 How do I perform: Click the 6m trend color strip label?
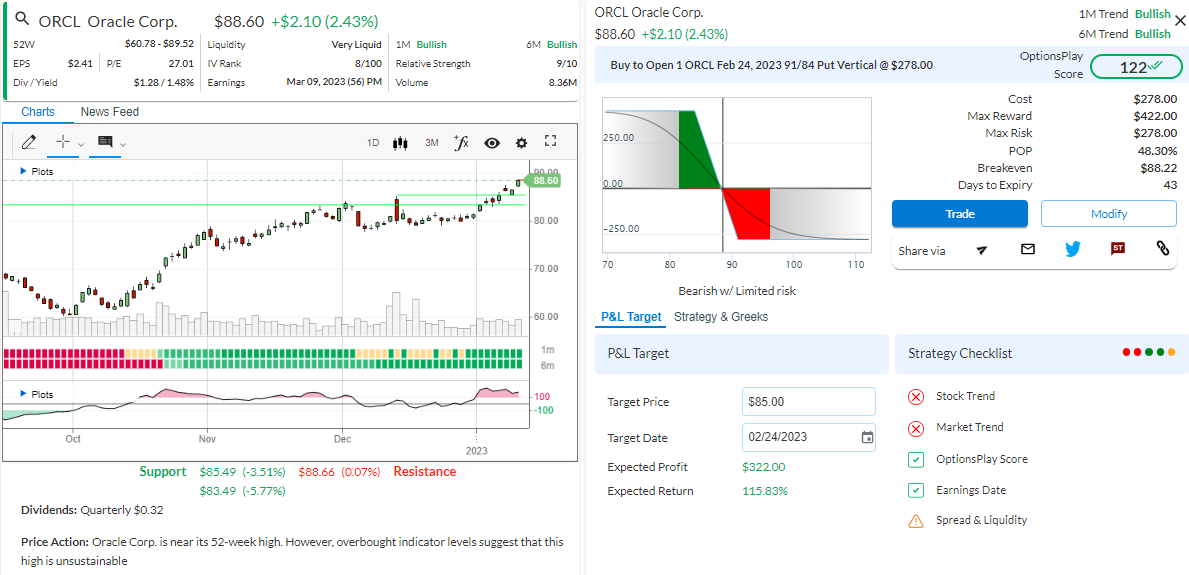pos(547,366)
